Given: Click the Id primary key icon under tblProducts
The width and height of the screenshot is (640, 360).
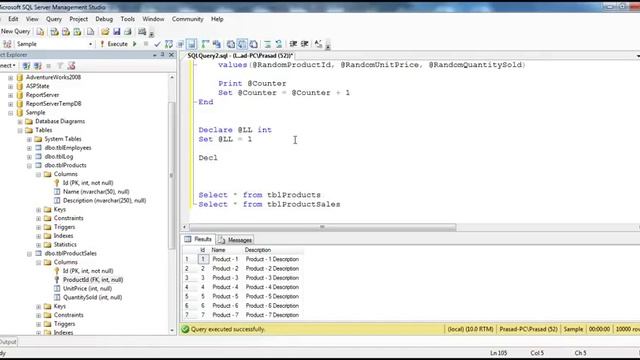Looking at the screenshot, I should click(x=57, y=183).
